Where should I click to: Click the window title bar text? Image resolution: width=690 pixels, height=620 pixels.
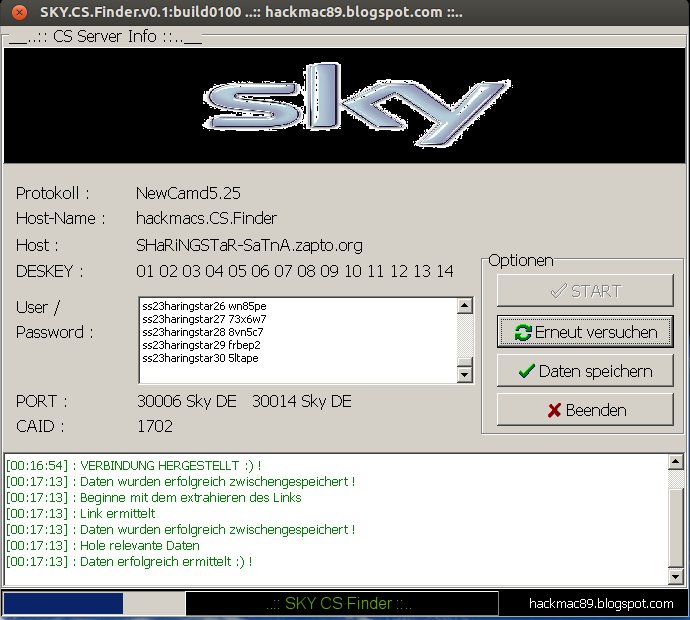(251, 12)
